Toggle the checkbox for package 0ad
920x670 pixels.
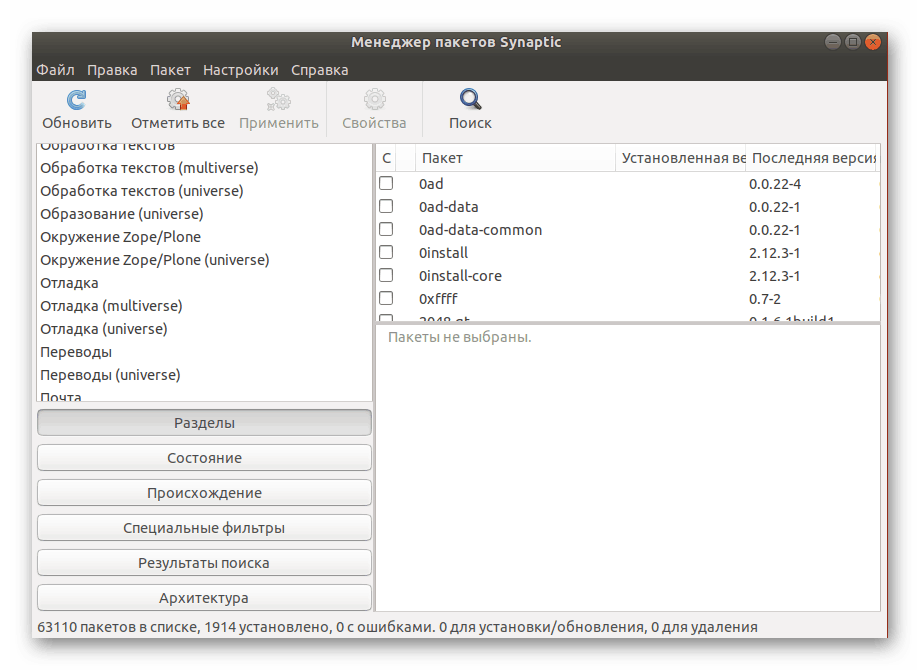click(x=386, y=184)
